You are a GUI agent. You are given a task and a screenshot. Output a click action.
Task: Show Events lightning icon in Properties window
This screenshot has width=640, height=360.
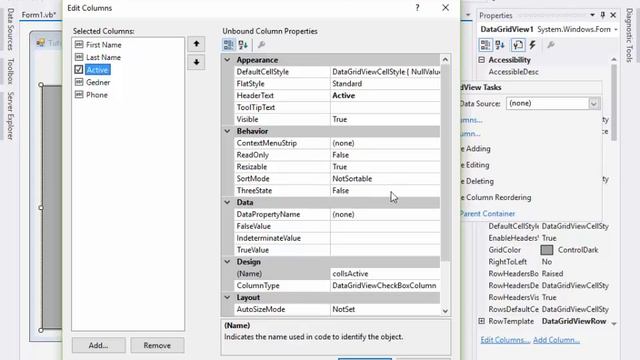pyautogui.click(x=533, y=45)
